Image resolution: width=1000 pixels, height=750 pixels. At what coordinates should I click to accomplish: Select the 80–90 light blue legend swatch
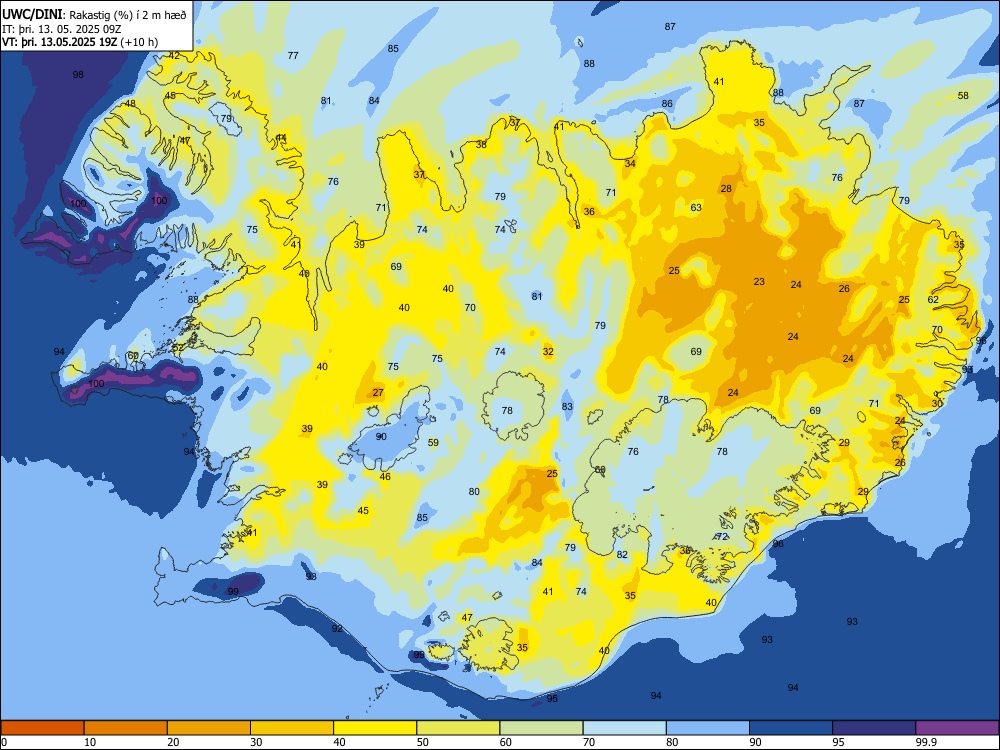tap(707, 728)
